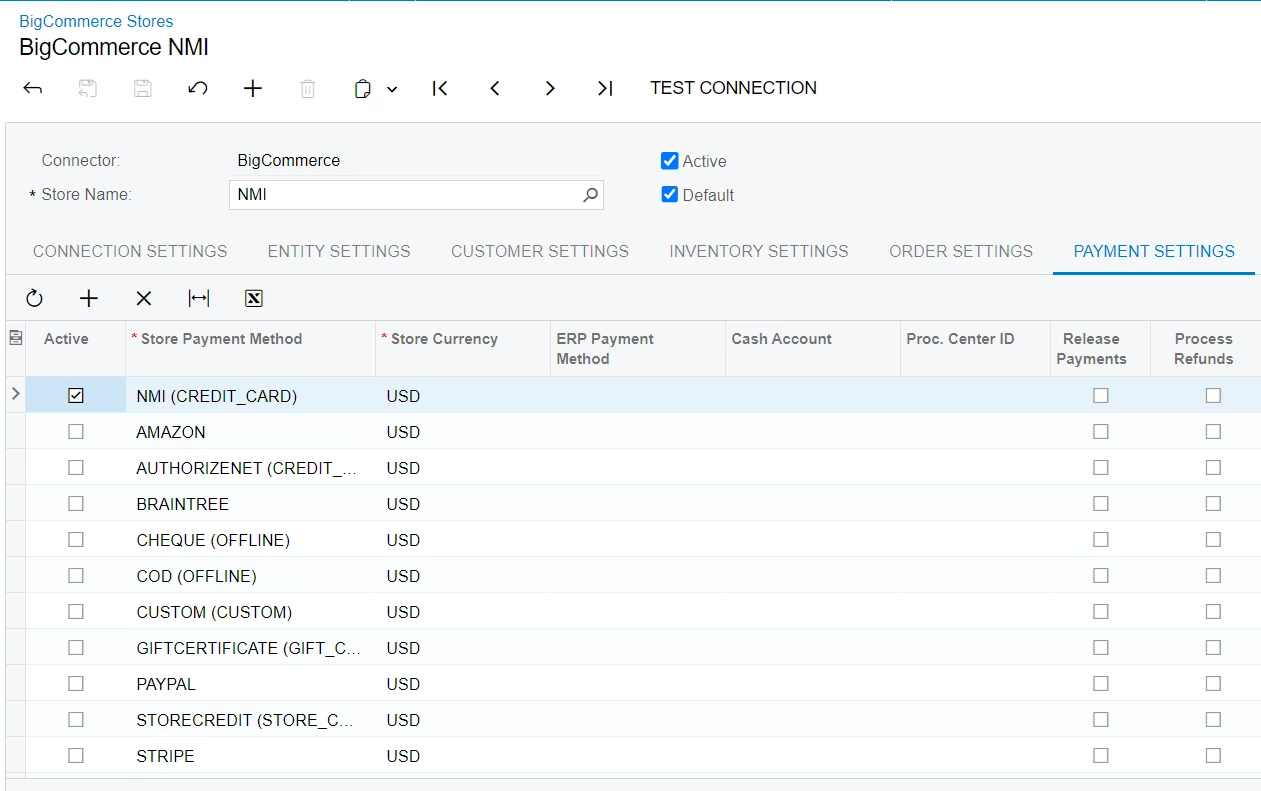Select the GIFTCERTIFICATE payment method cell
1261x791 pixels.
click(x=251, y=648)
